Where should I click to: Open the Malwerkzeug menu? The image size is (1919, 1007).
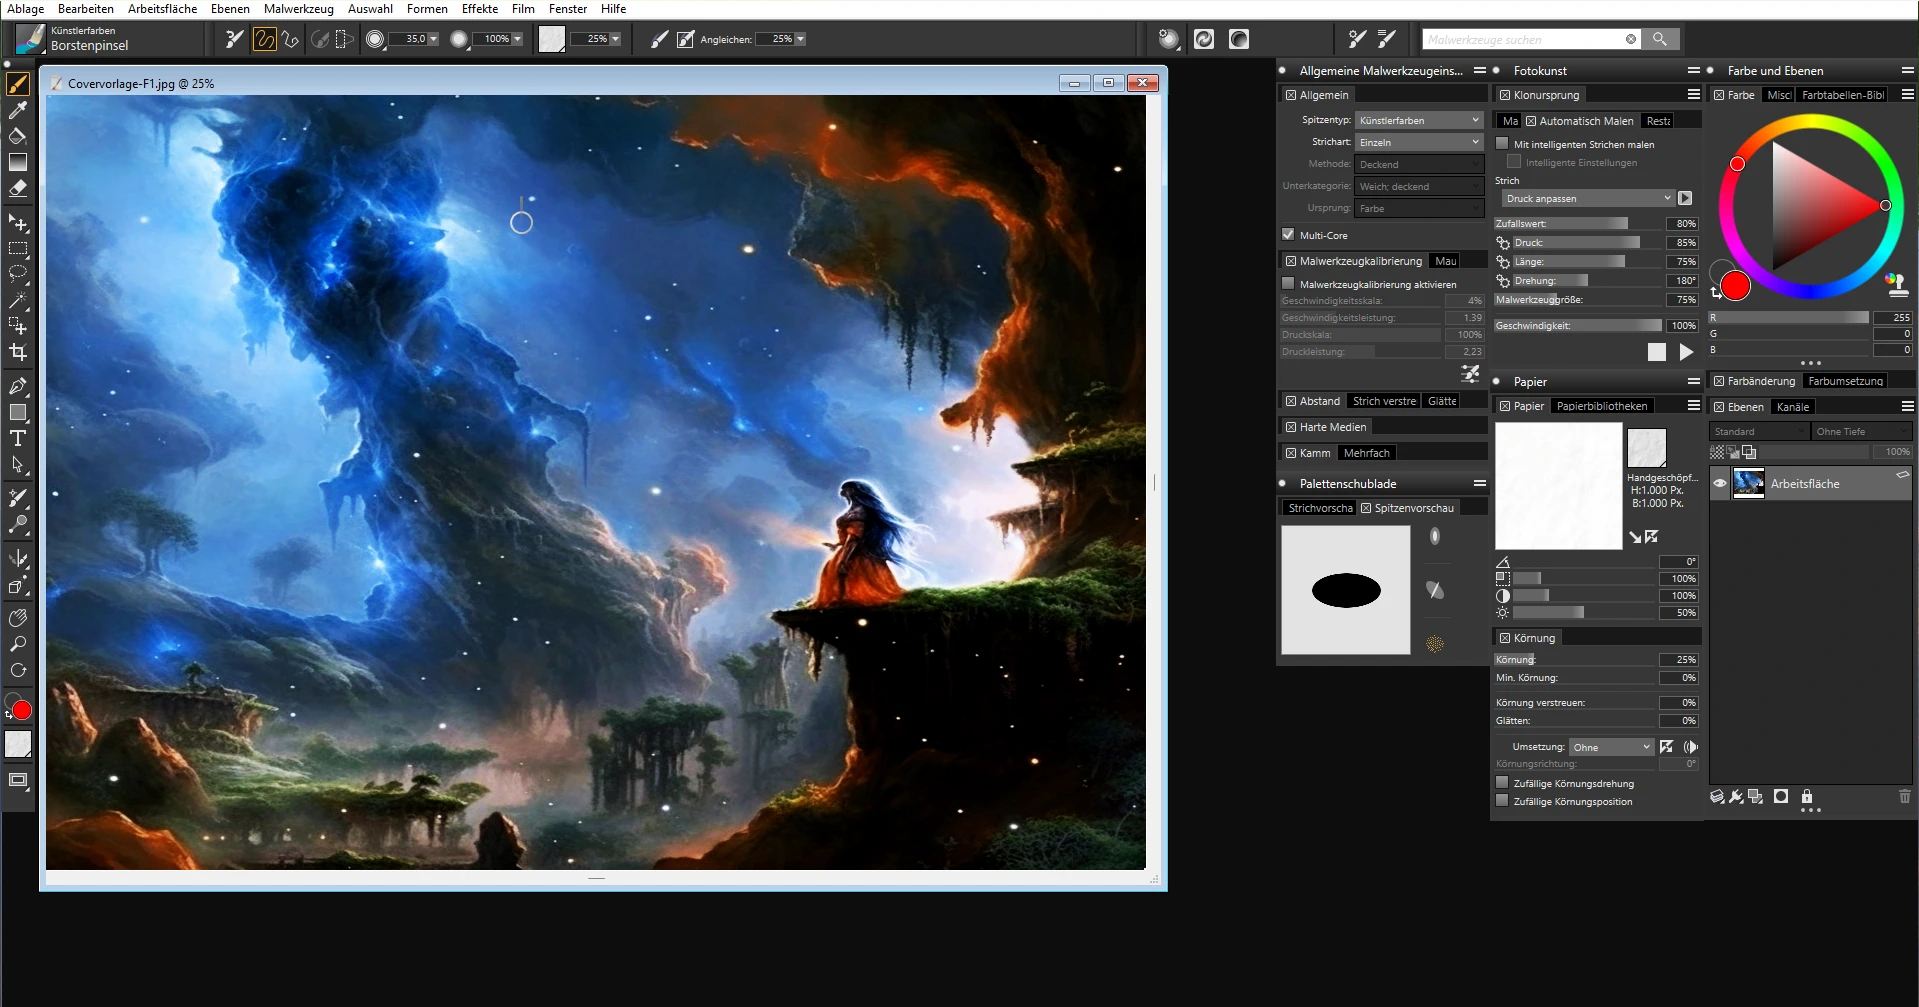click(298, 9)
